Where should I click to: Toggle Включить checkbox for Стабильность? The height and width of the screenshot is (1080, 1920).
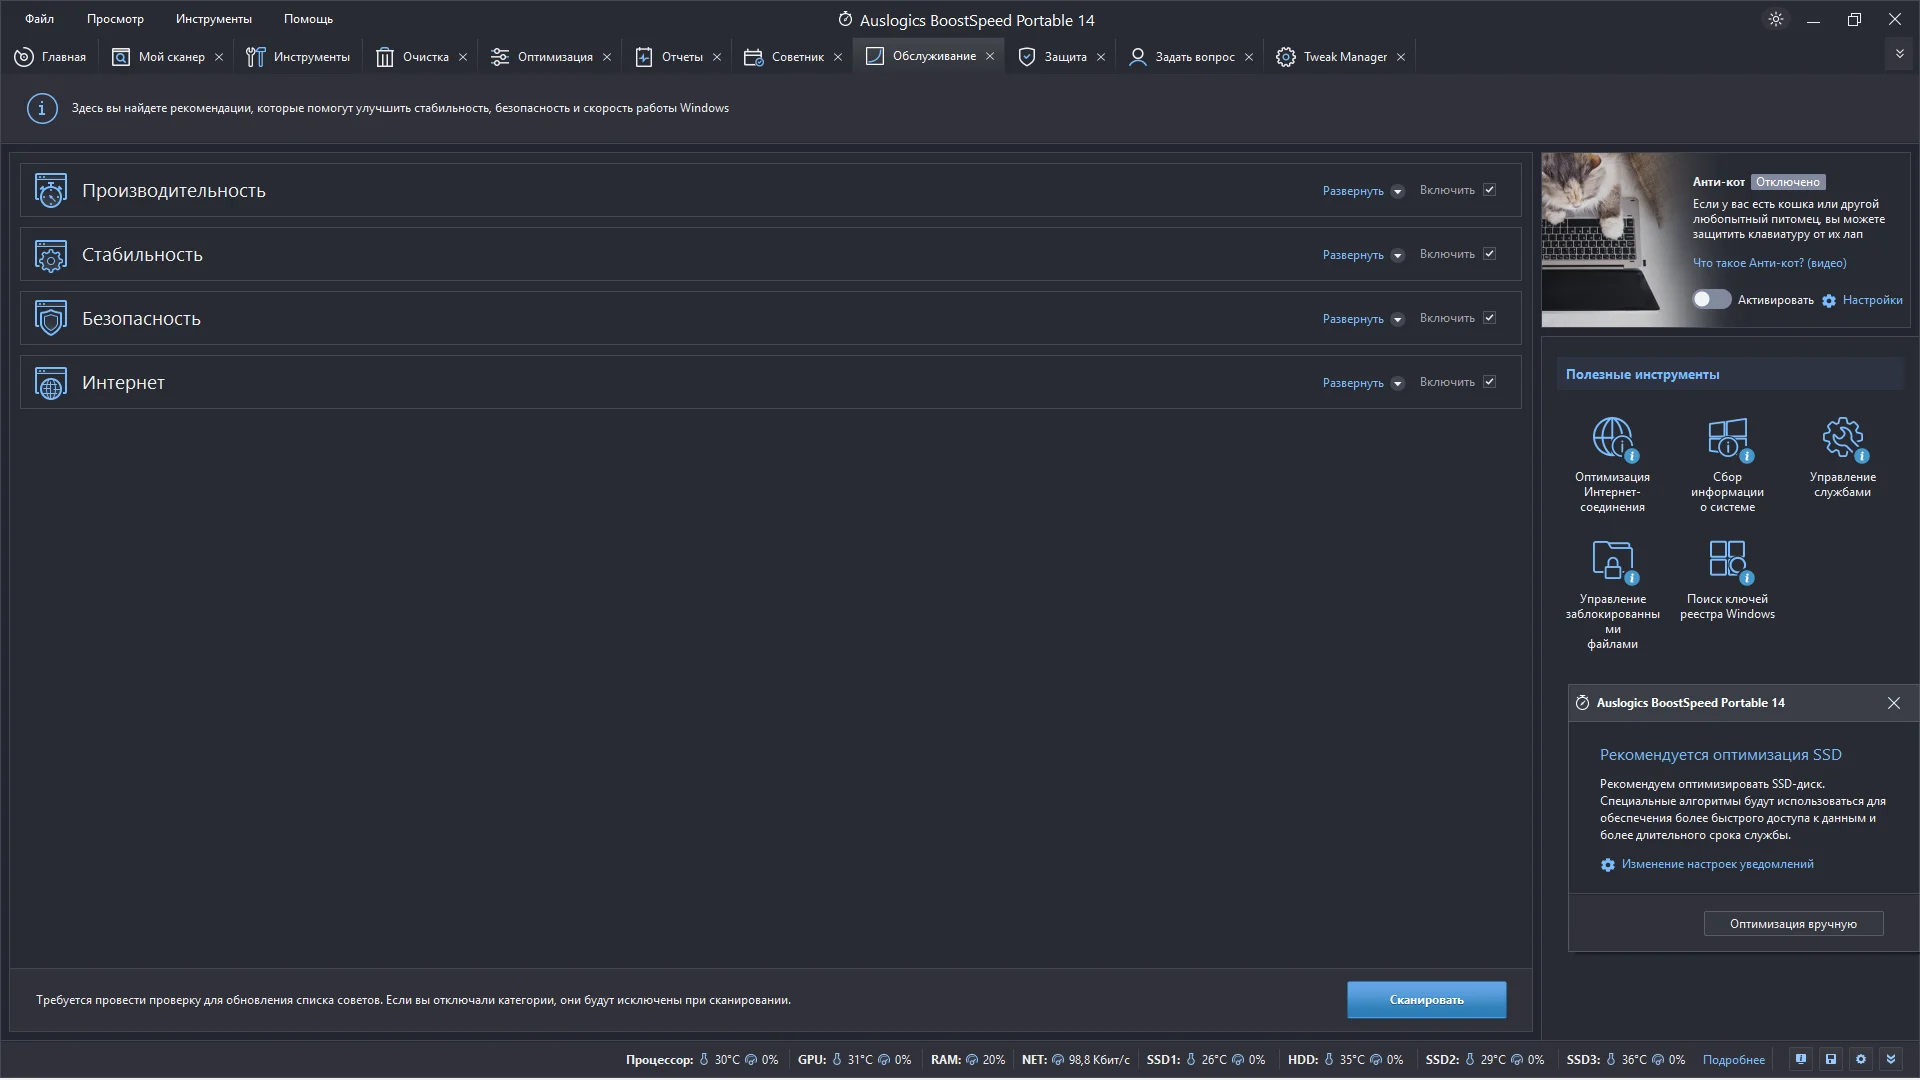pyautogui.click(x=1490, y=254)
